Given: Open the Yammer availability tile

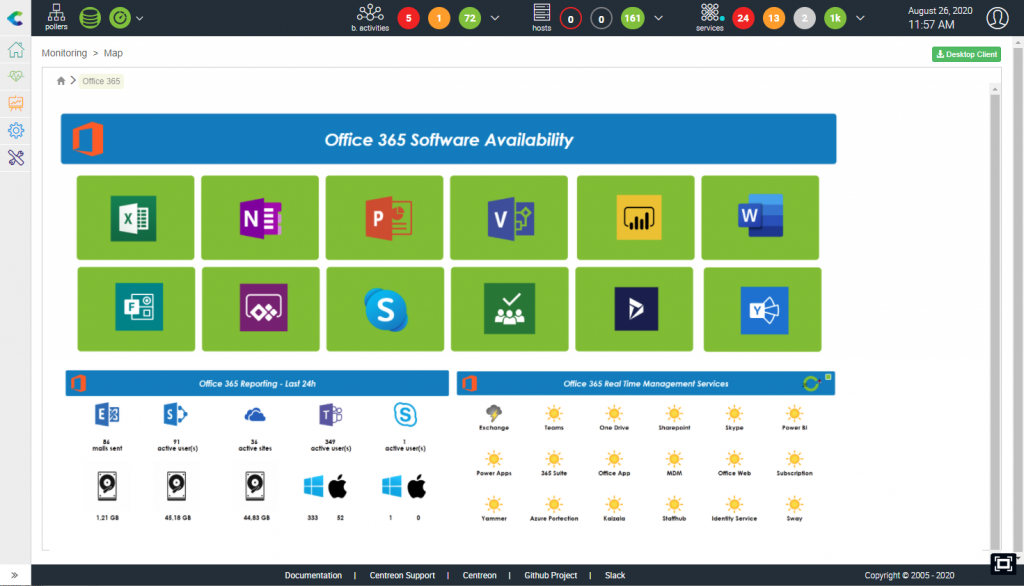Looking at the screenshot, I should pos(762,309).
